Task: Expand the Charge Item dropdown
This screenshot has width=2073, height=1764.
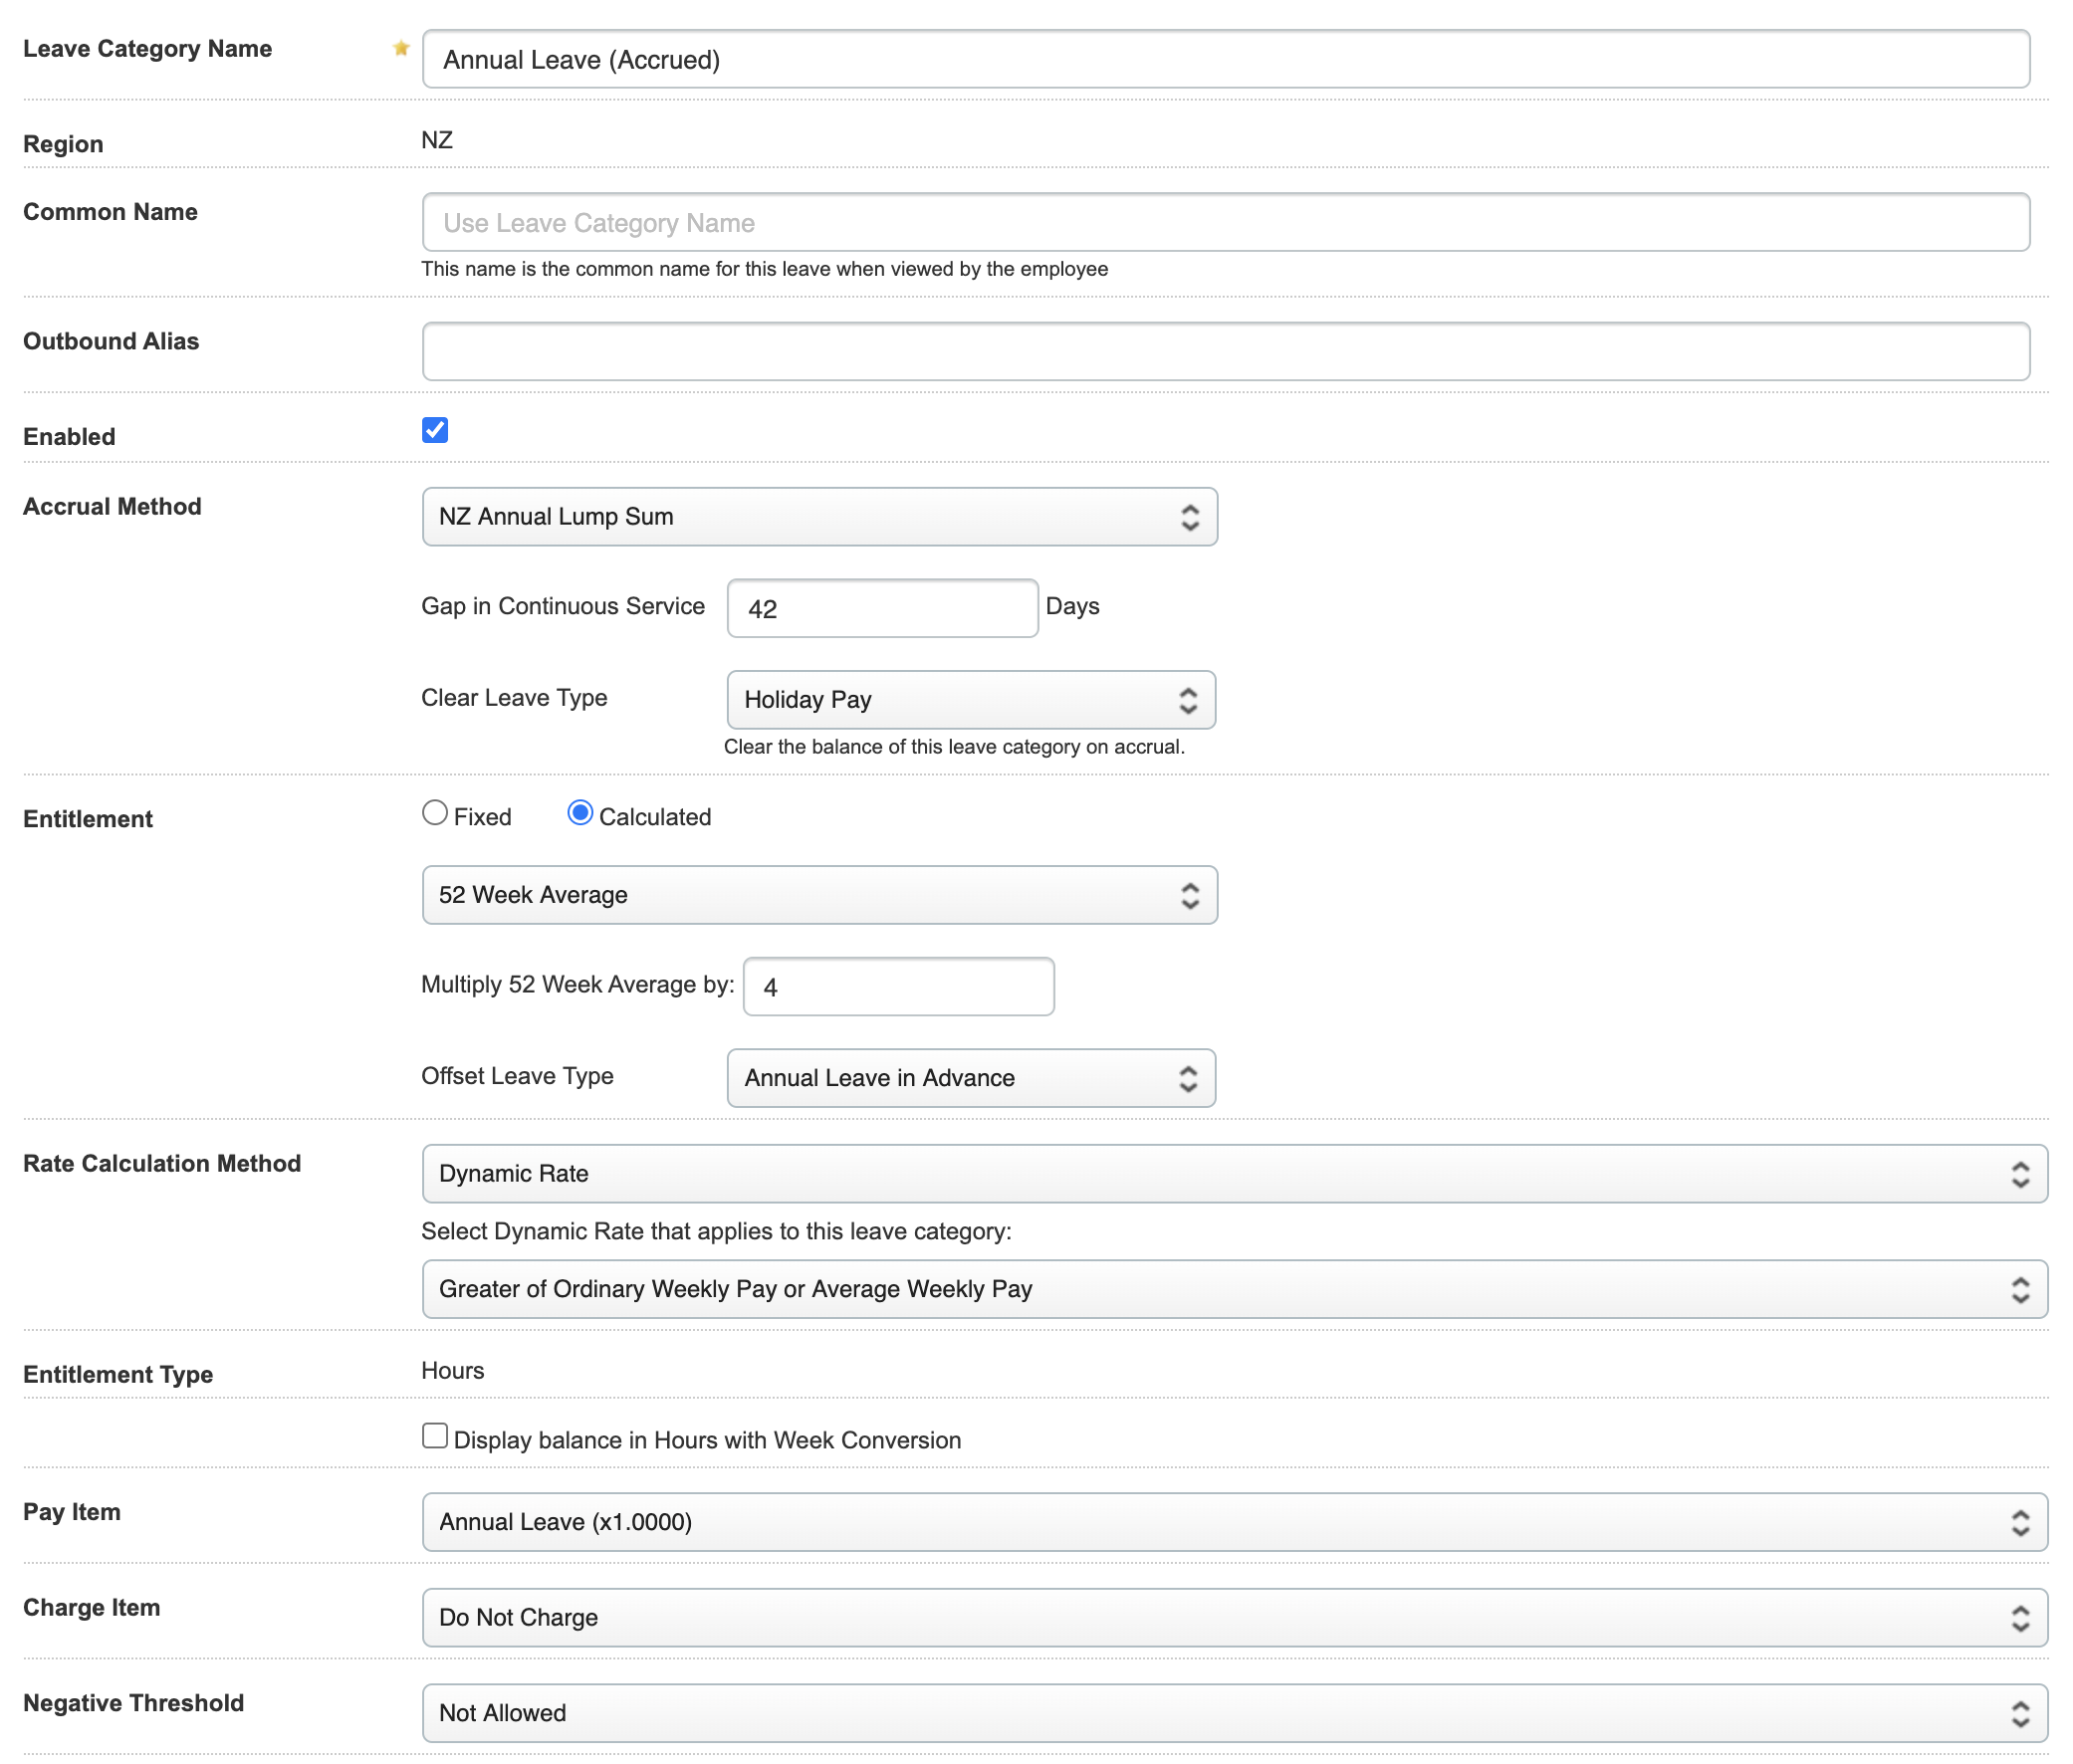Action: click(1233, 1618)
